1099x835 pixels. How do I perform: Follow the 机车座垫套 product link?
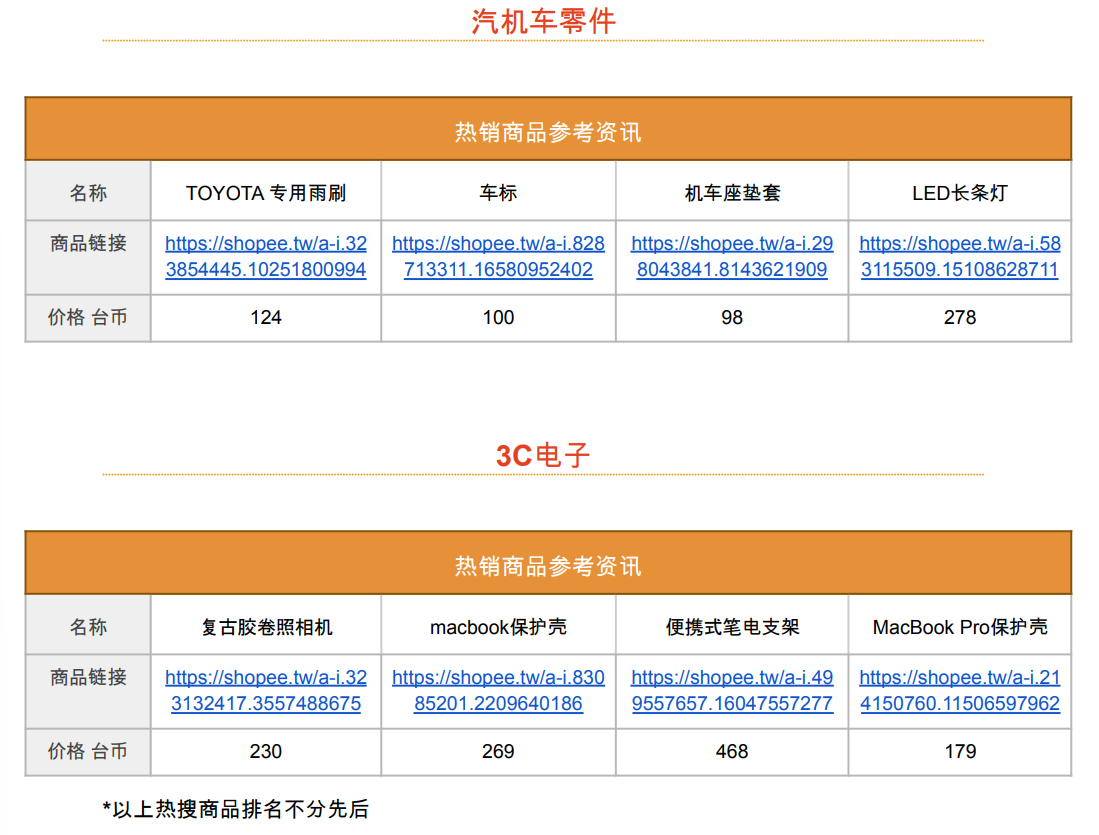point(732,257)
